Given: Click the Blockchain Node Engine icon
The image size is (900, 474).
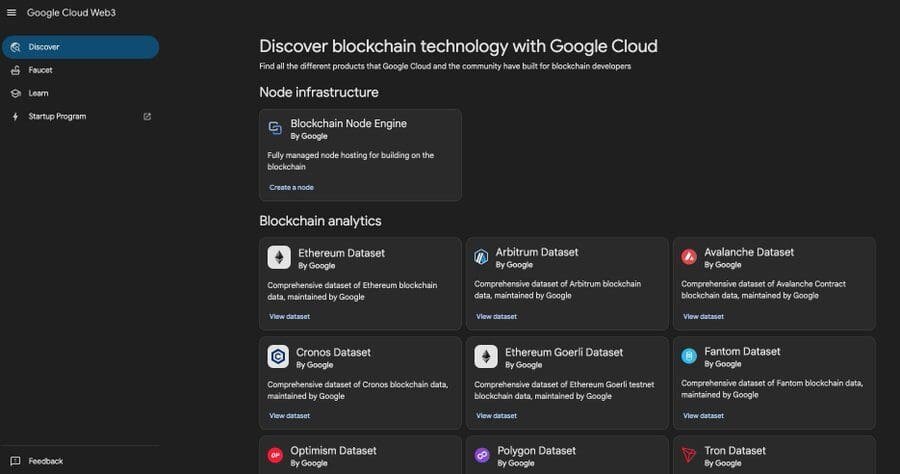Looking at the screenshot, I should pyautogui.click(x=276, y=128).
